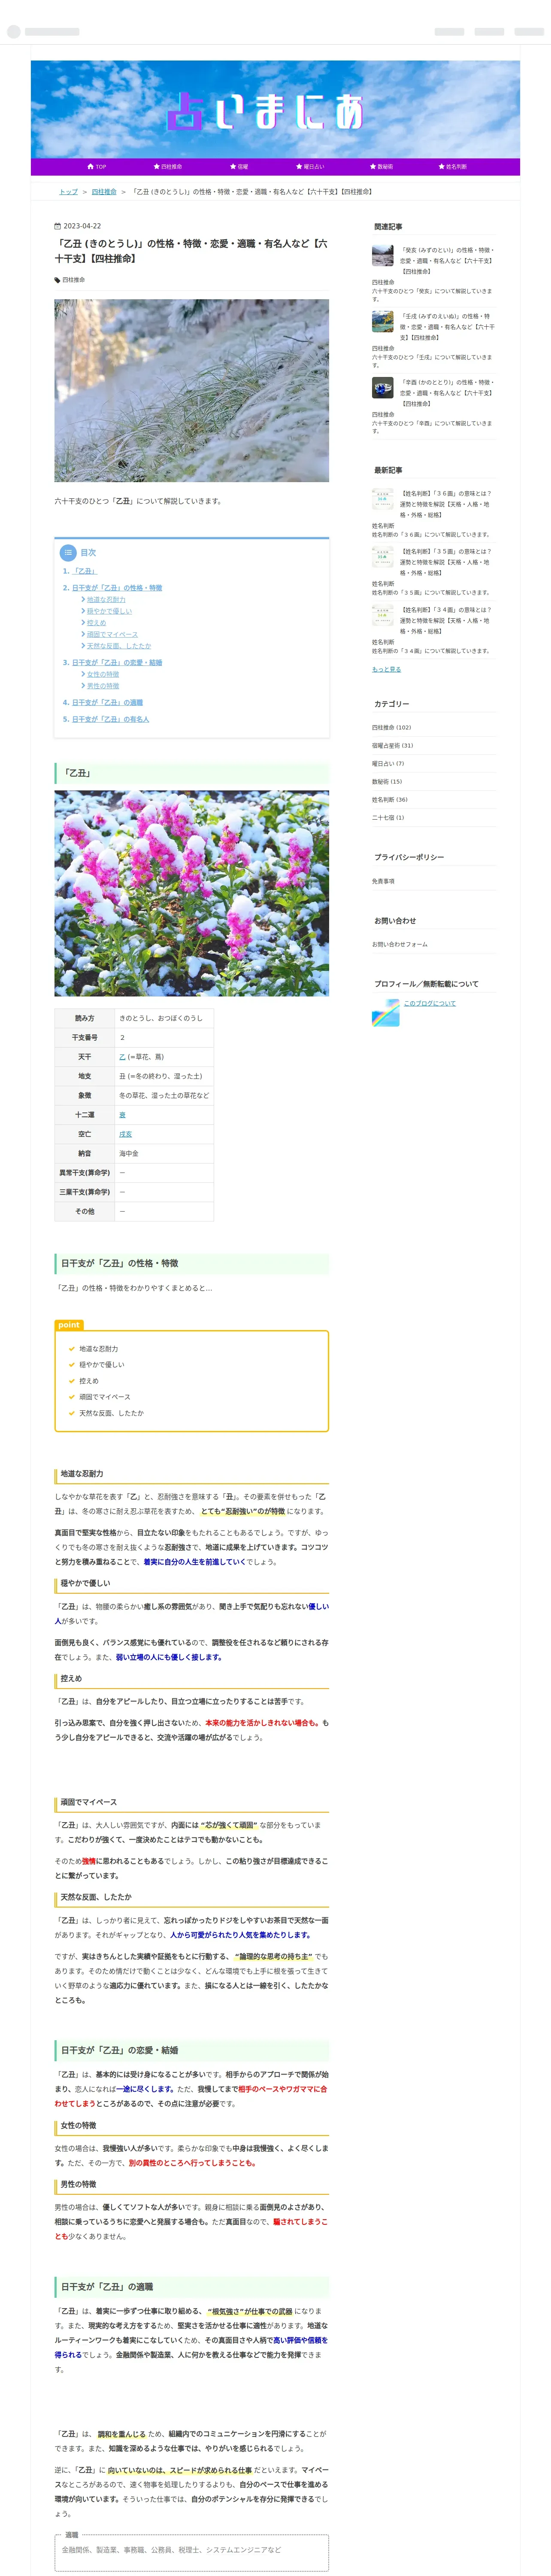This screenshot has width=551, height=2576.
Task: Click the 占いまにあ header banner logo
Action: pos(275,109)
